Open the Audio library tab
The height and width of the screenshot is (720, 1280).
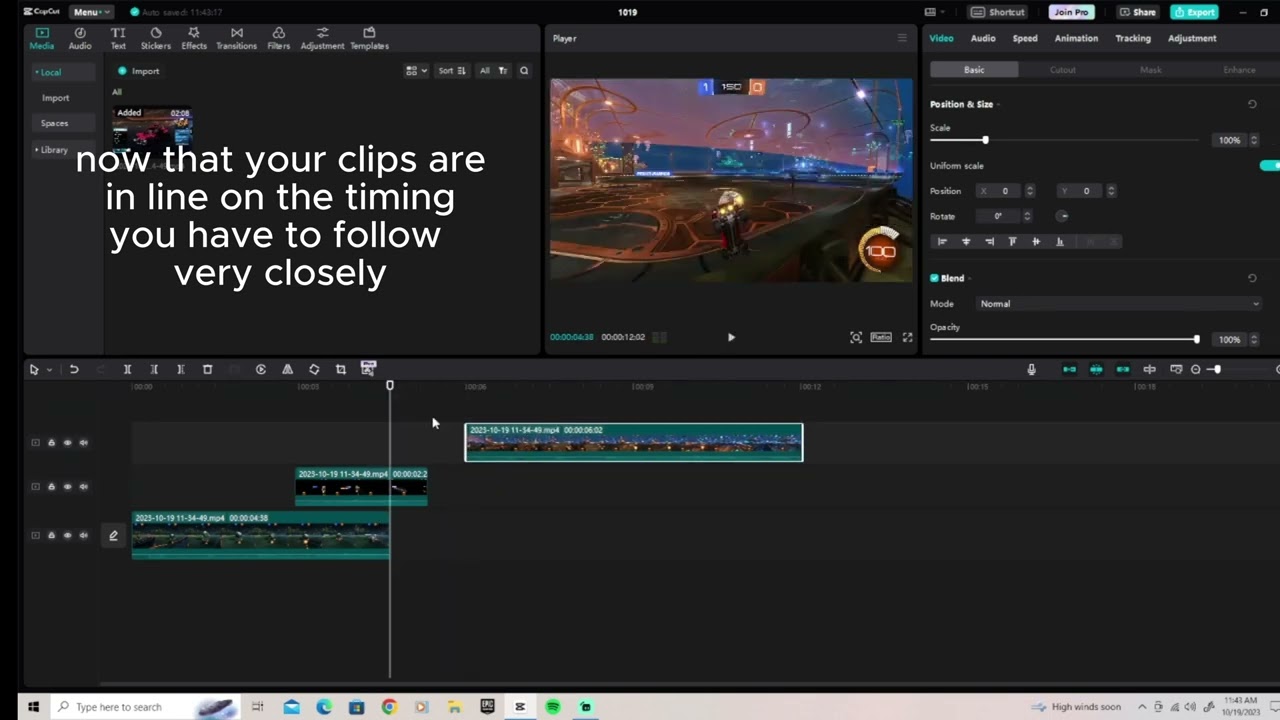tap(80, 38)
